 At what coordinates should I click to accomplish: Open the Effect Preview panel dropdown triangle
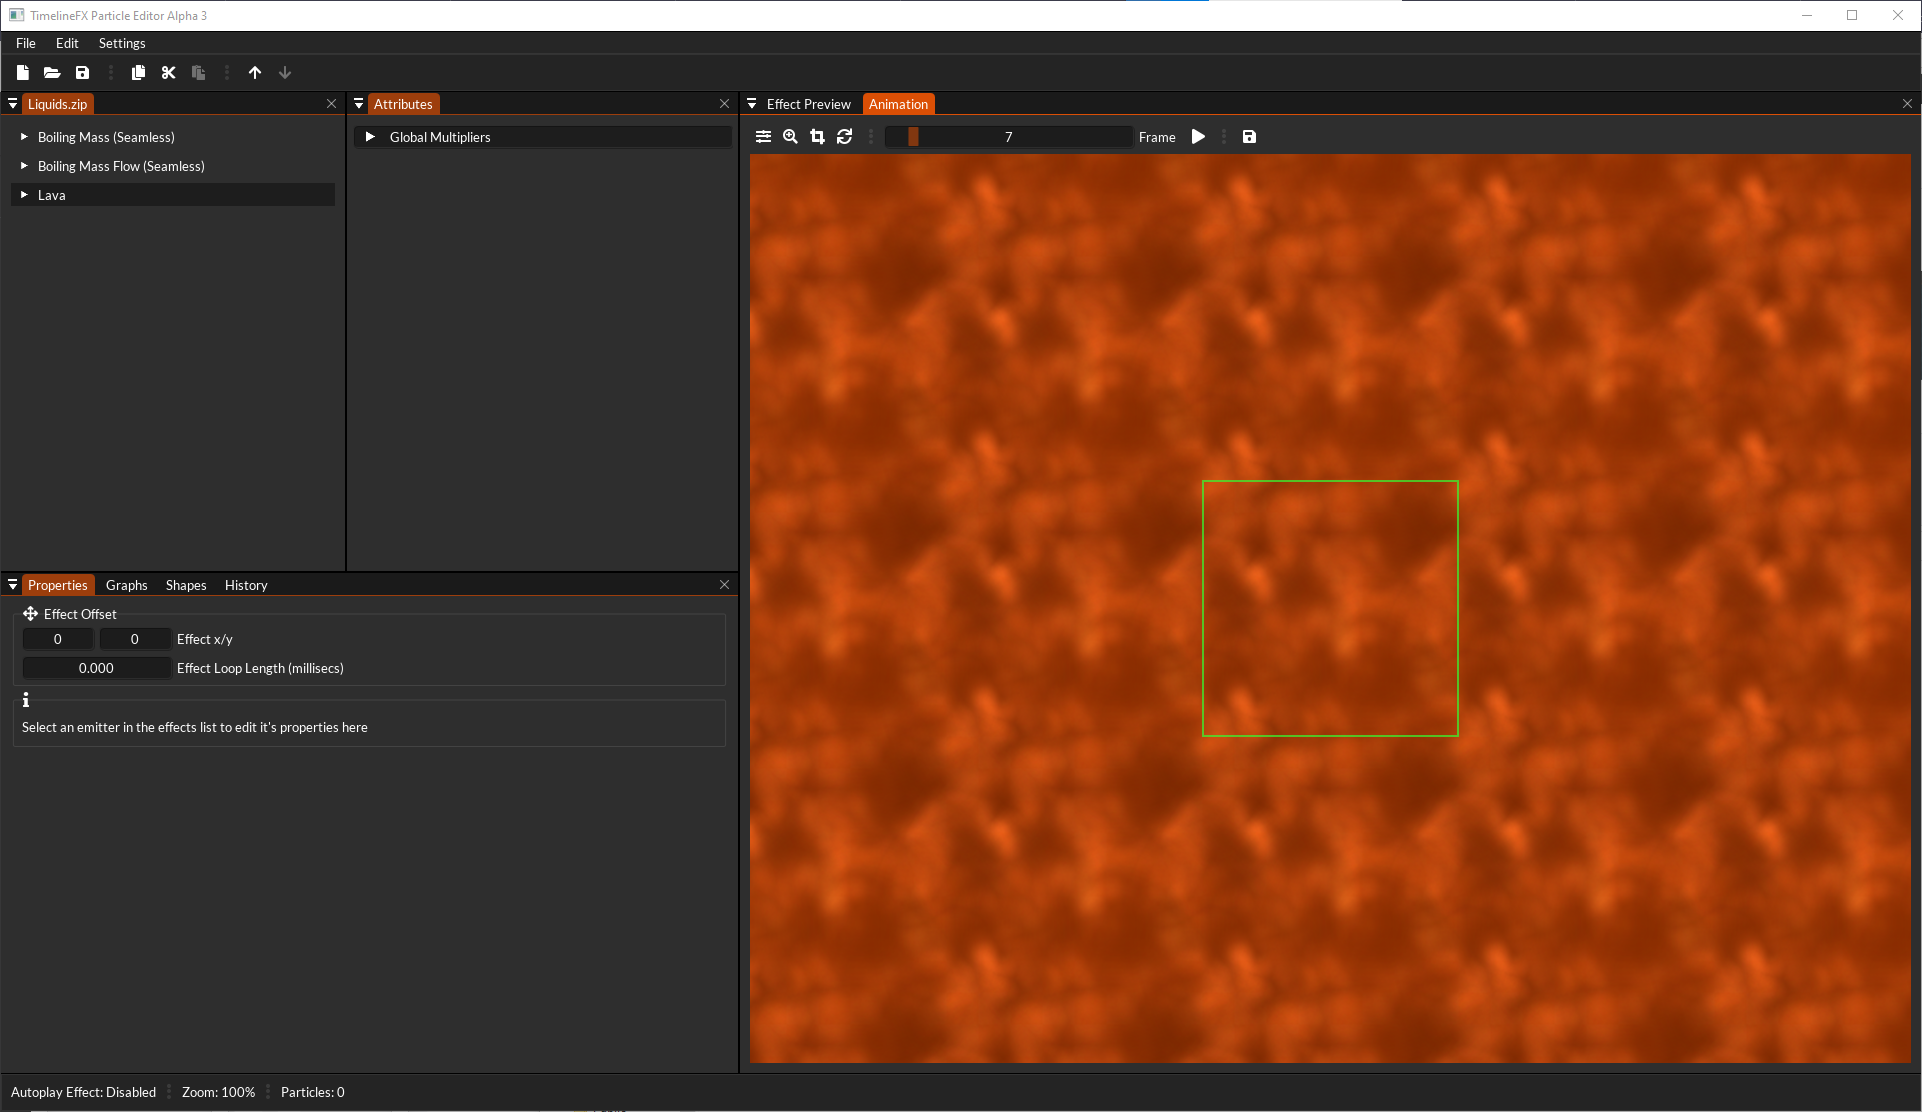[x=752, y=104]
